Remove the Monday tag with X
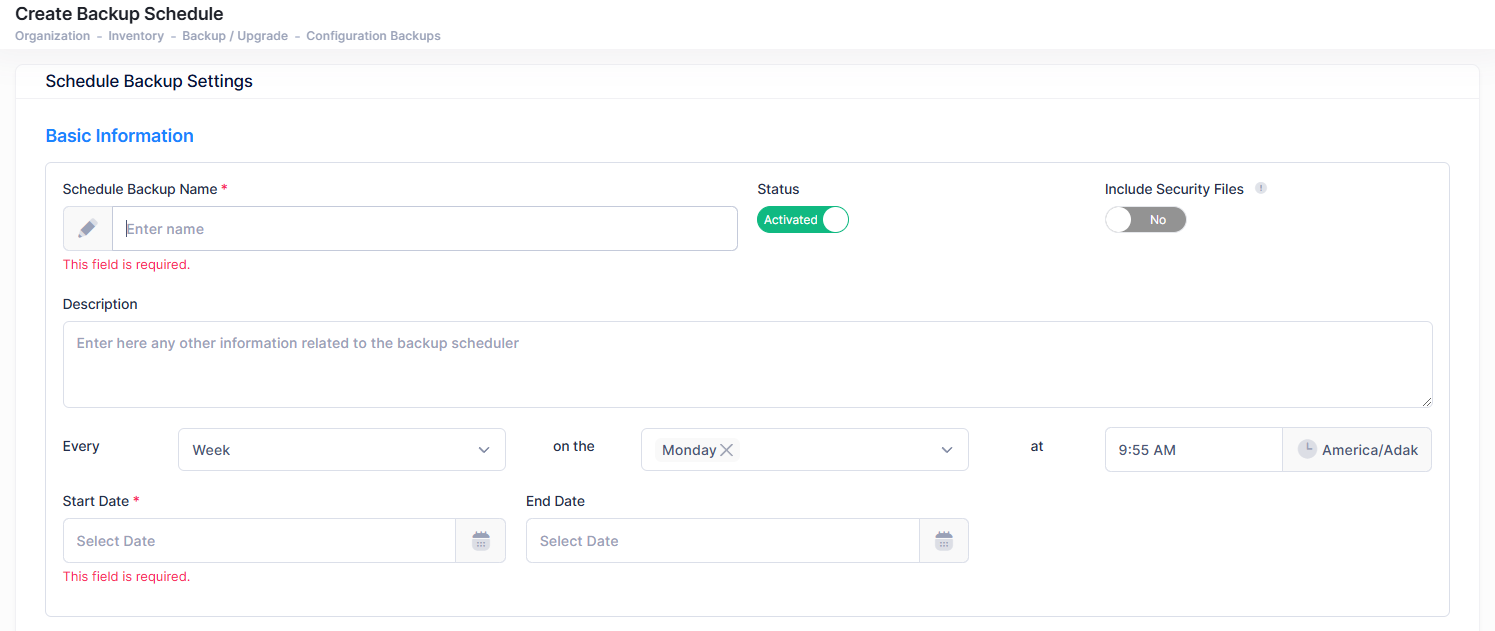Viewport: 1495px width, 631px height. coord(727,450)
